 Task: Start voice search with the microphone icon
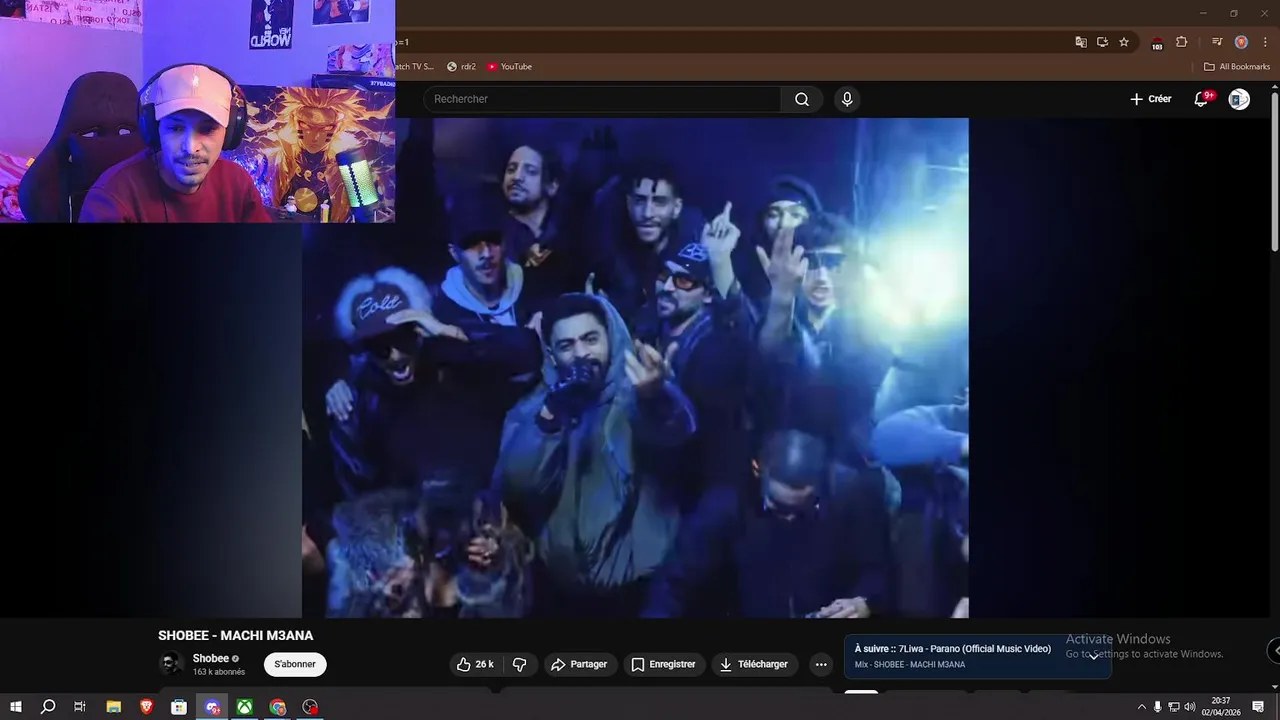pos(847,99)
